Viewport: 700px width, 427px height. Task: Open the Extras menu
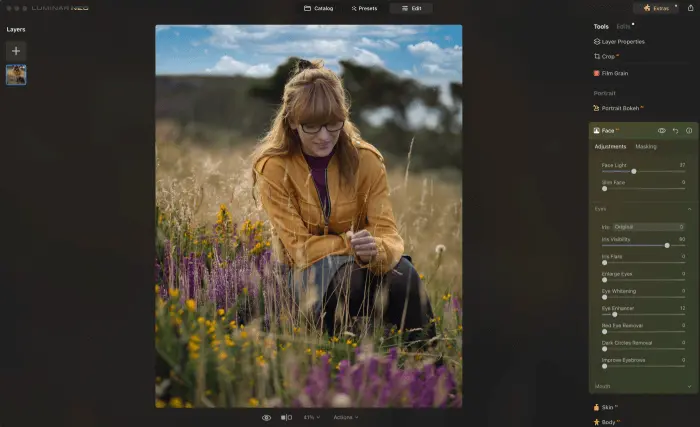coord(656,8)
